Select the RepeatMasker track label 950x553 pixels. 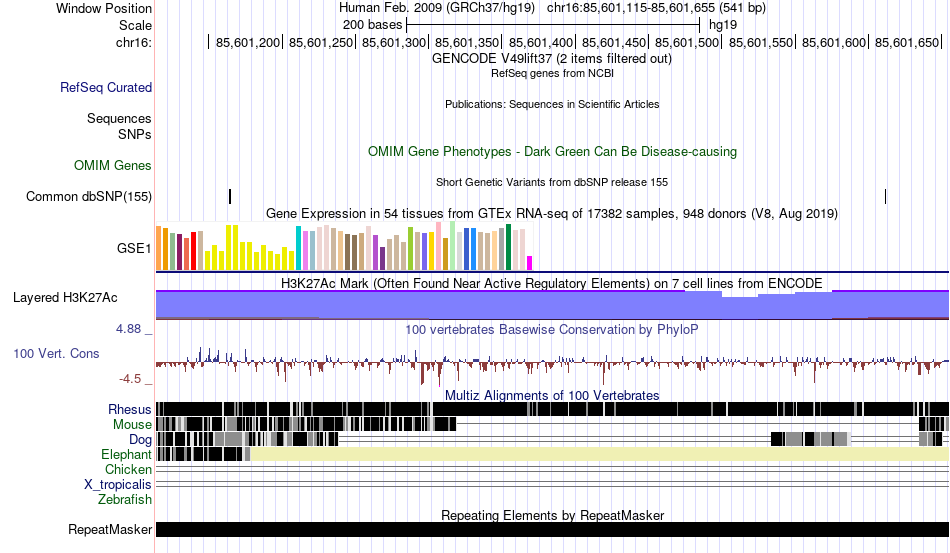110,529
